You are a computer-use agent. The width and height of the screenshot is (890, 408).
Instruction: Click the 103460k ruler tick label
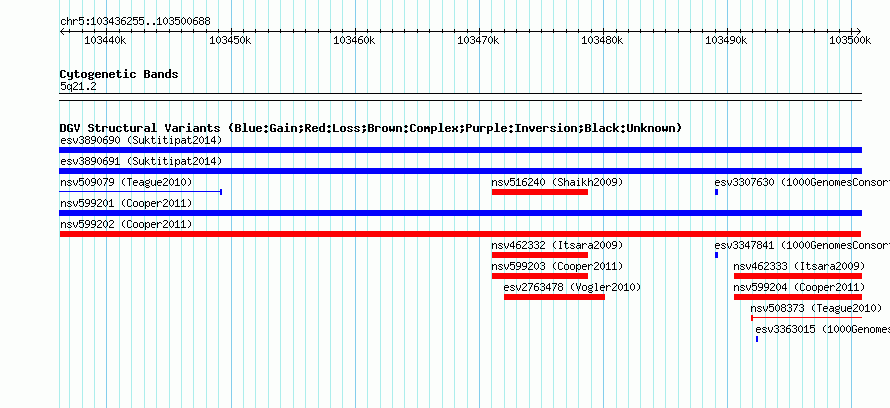point(354,40)
